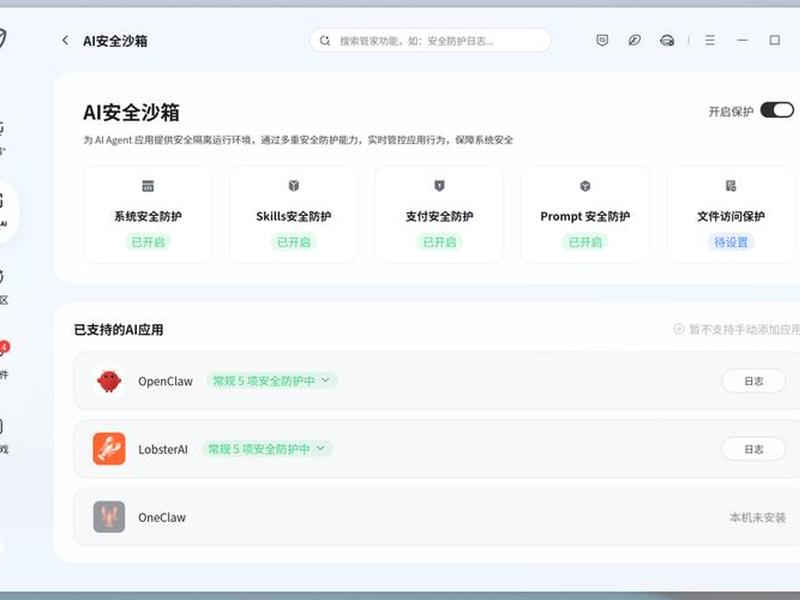Focus the 搜索管家功能 search field
Viewport: 800px width, 600px height.
coord(431,40)
